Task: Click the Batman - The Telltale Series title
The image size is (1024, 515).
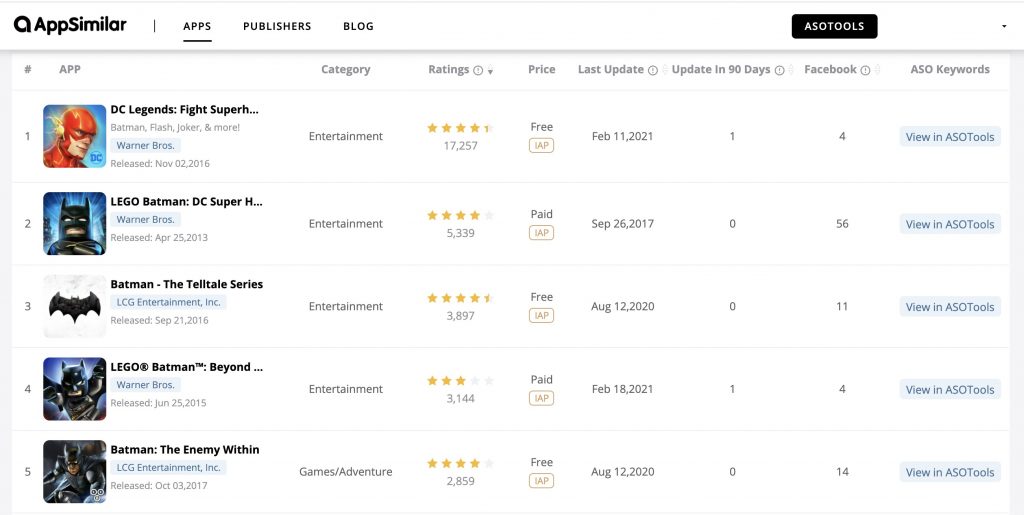Action: (187, 284)
